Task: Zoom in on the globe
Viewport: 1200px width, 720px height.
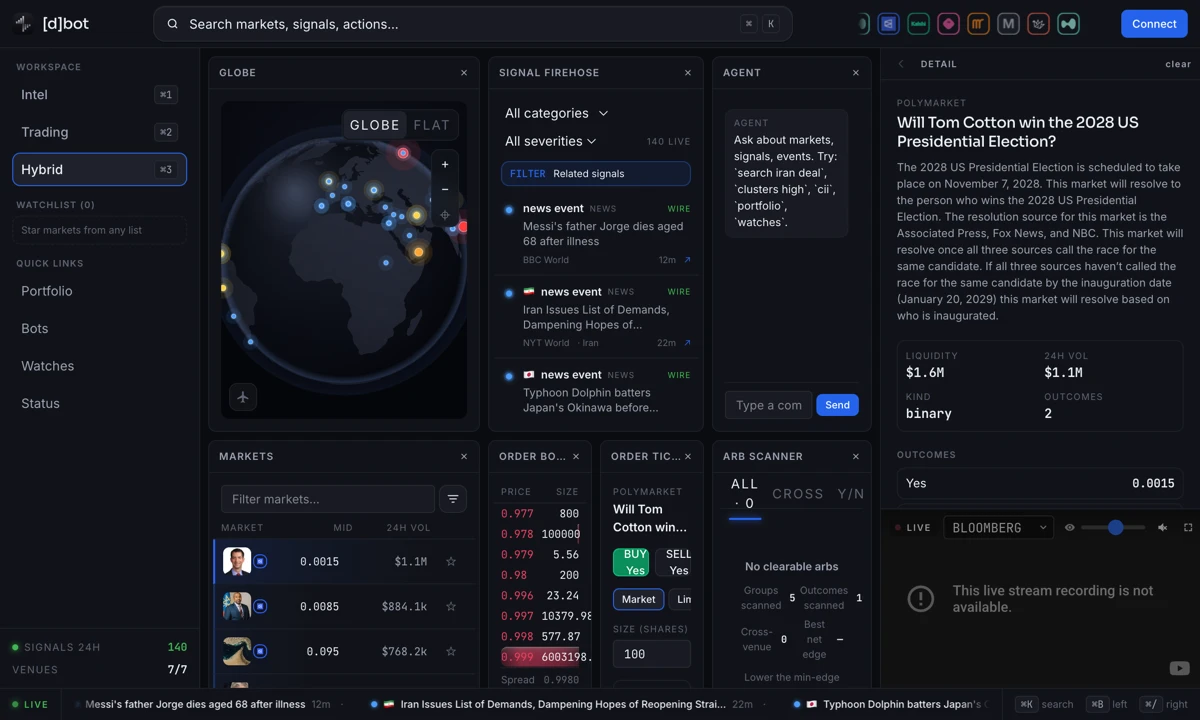Action: 445,164
